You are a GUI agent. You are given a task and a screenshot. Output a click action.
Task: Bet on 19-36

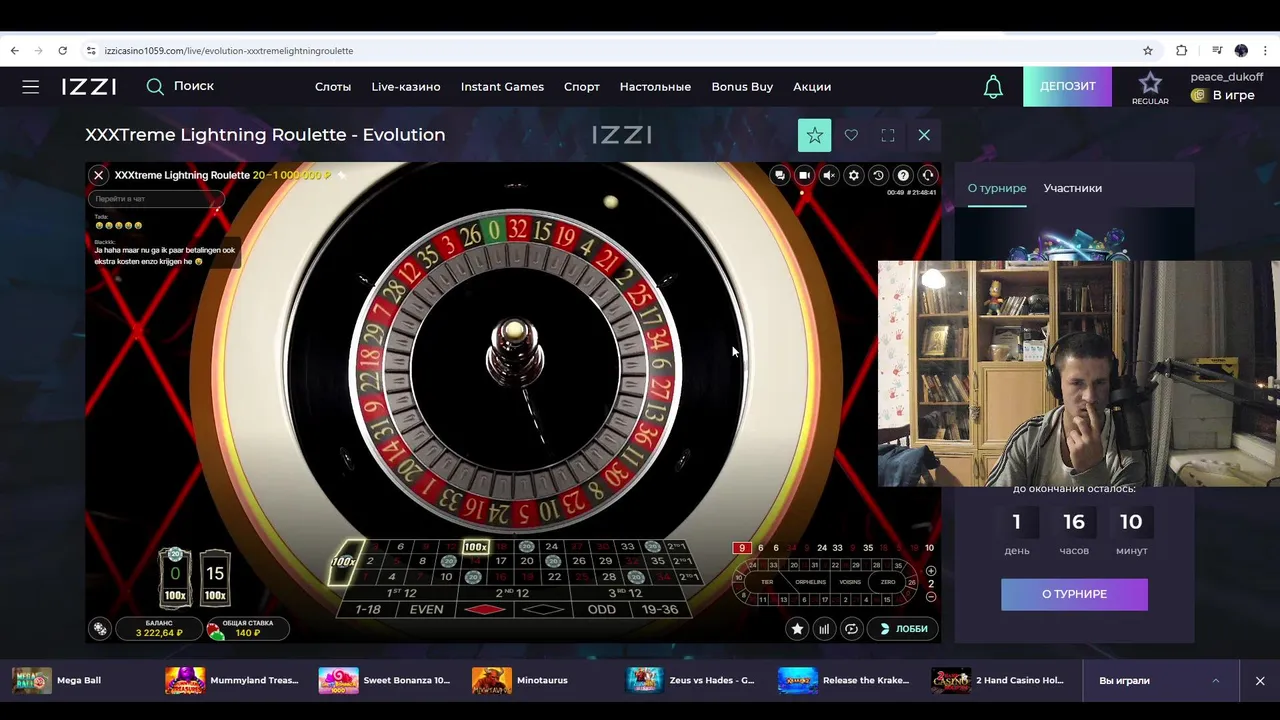coord(660,609)
